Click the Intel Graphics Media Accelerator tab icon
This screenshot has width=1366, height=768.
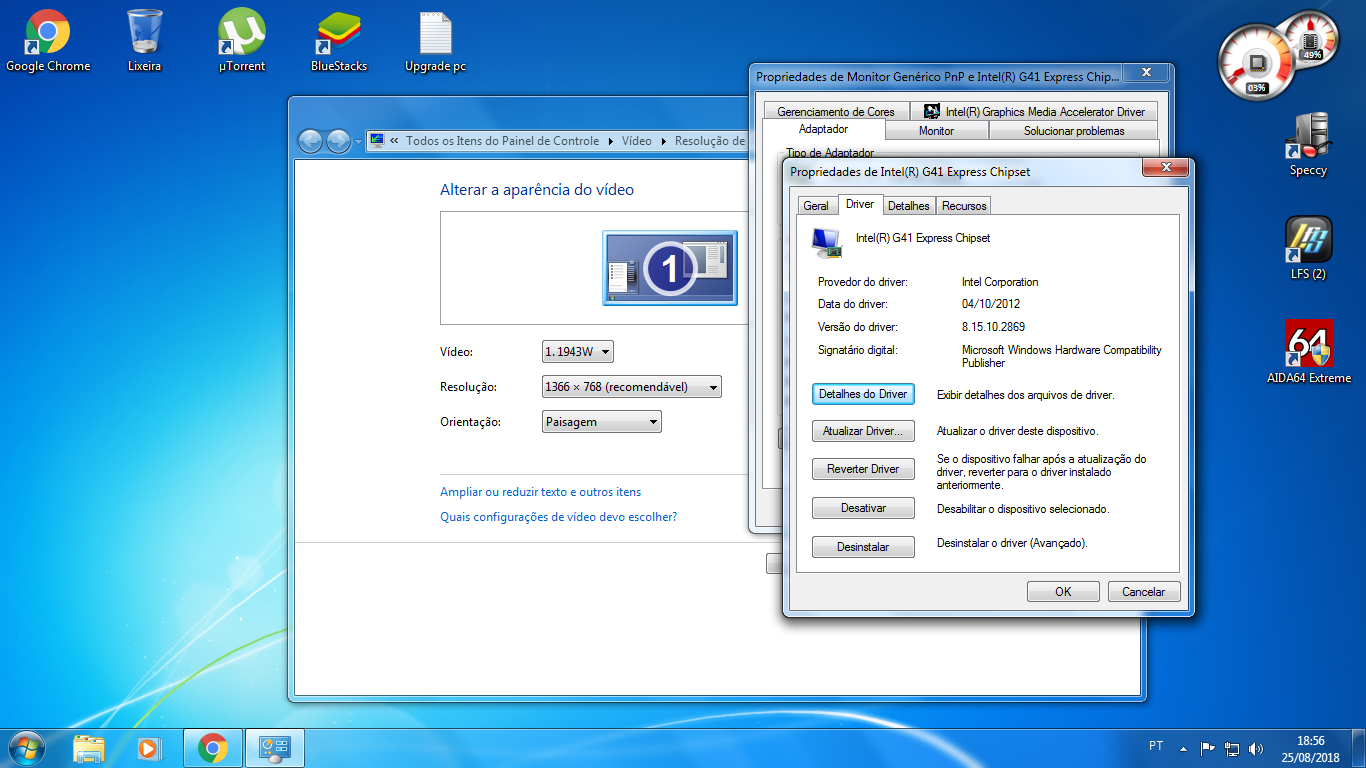[932, 112]
